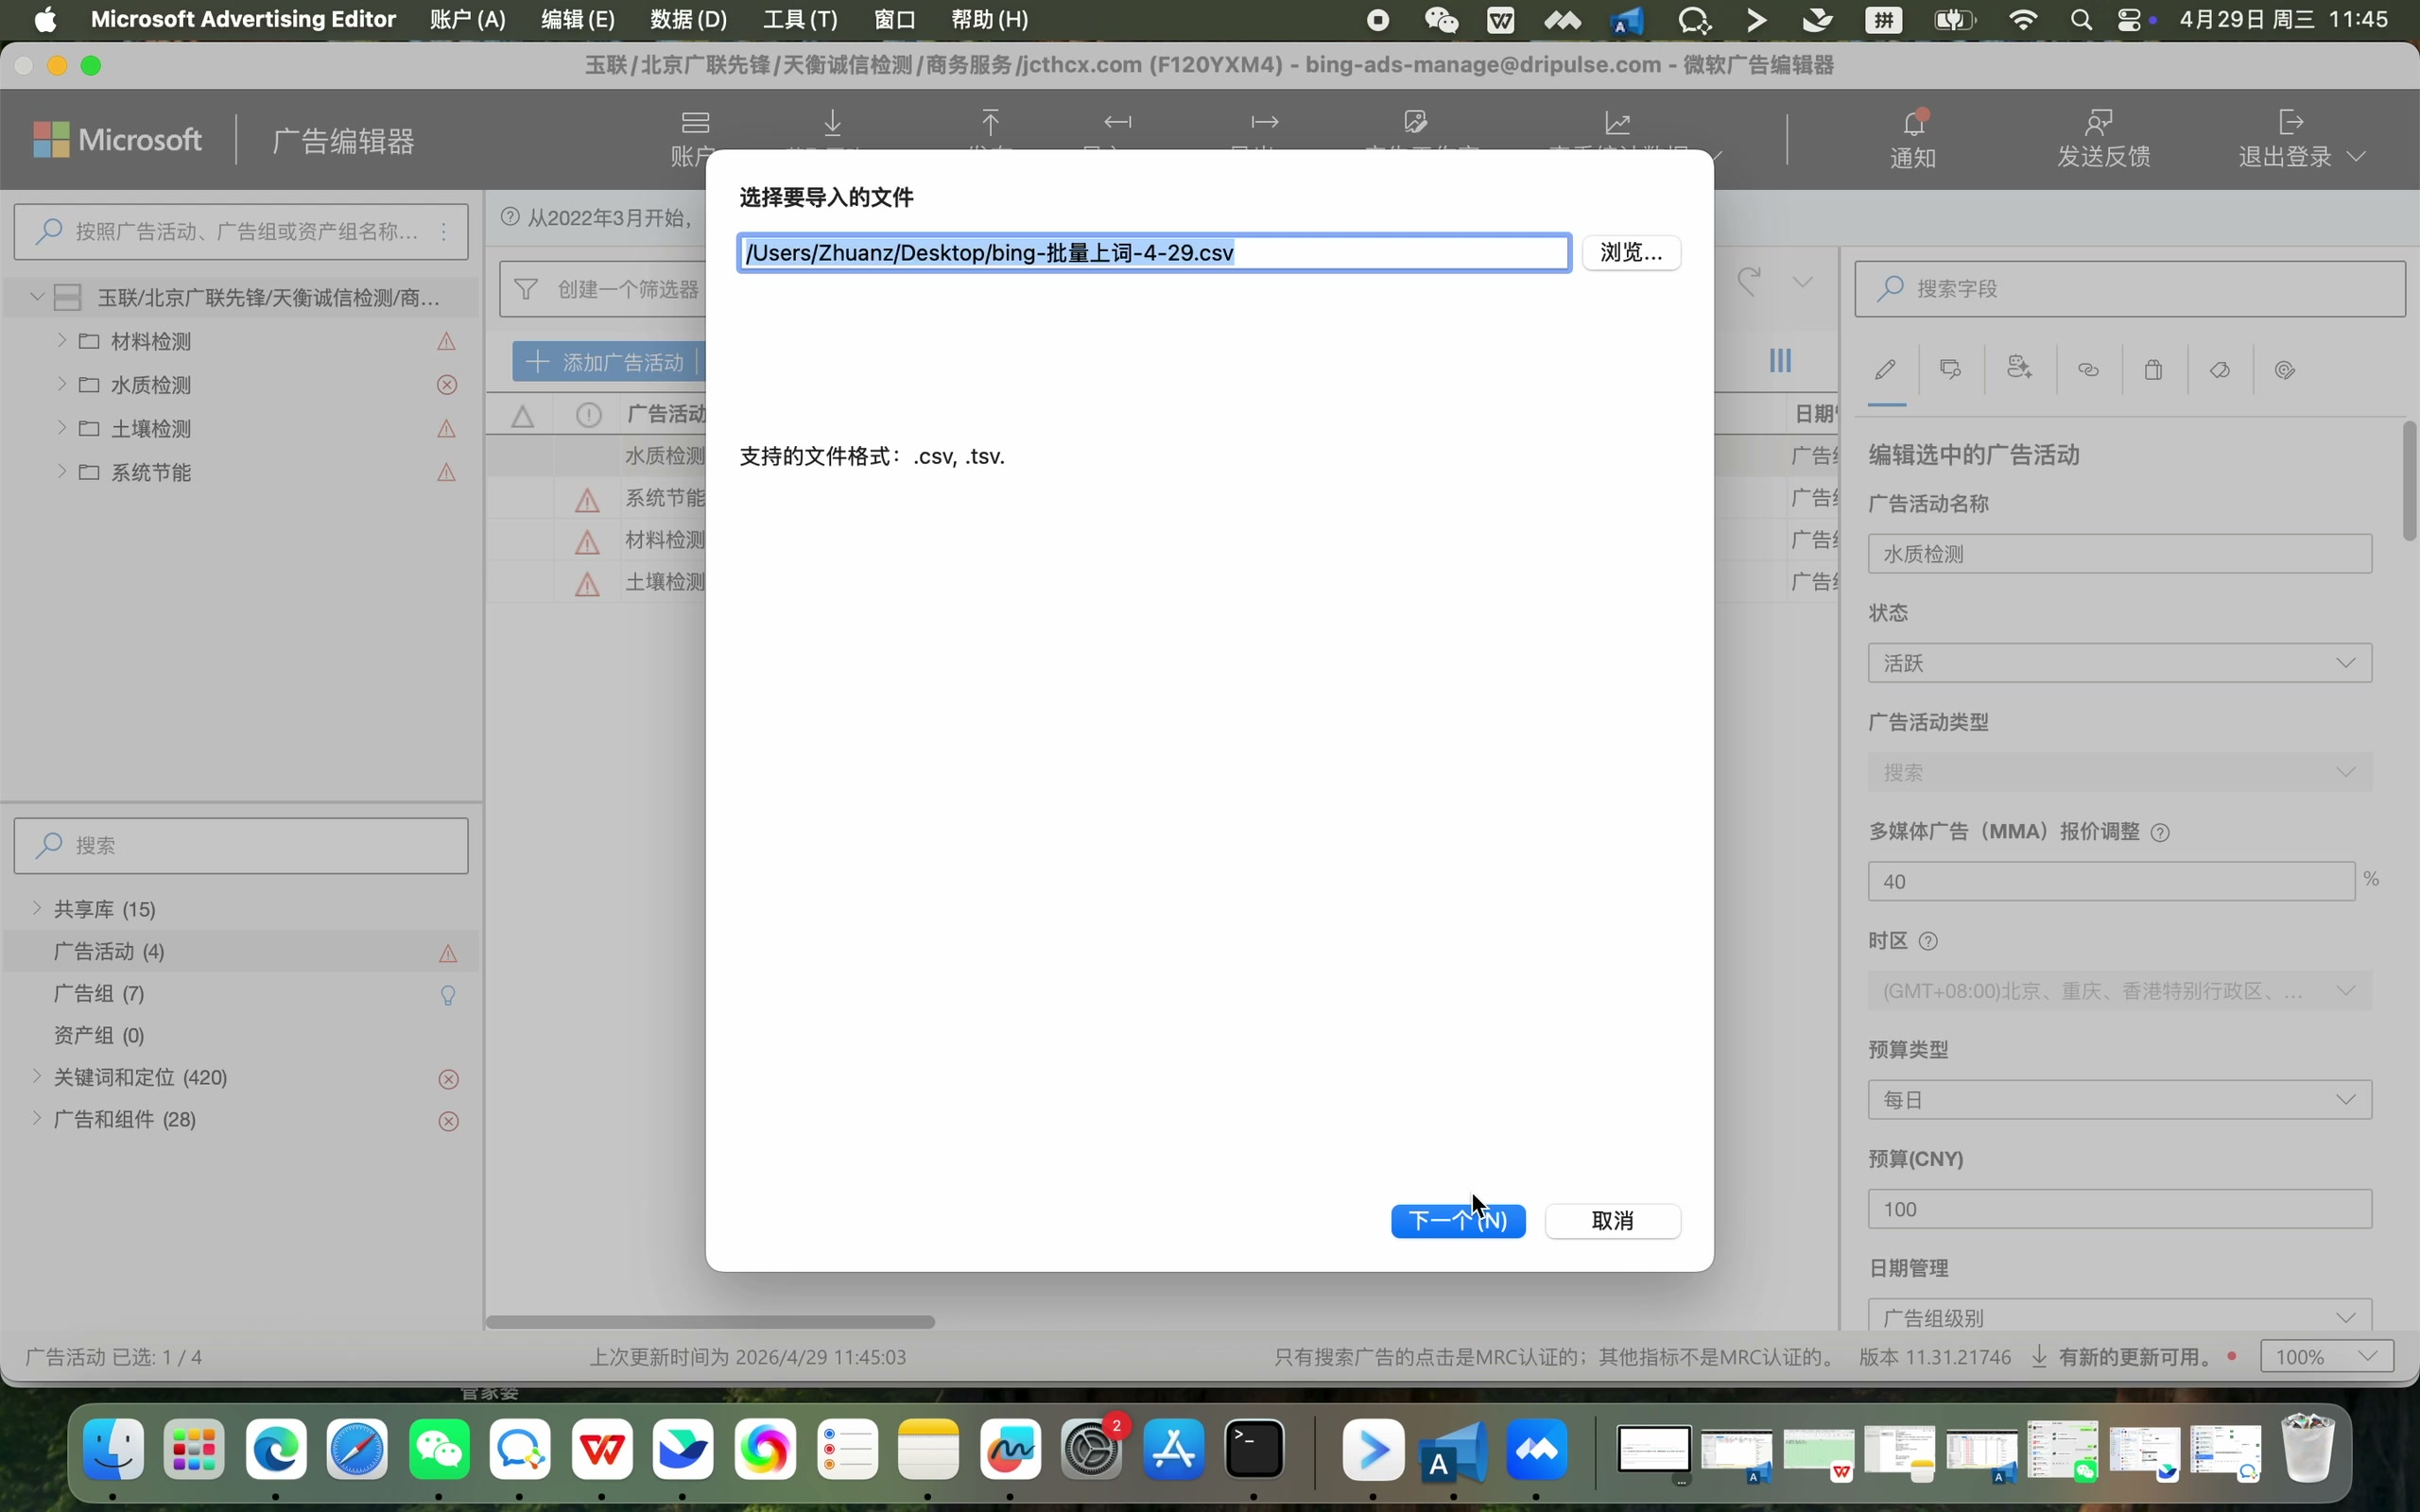Click the help icon next to 时区

coord(1929,941)
